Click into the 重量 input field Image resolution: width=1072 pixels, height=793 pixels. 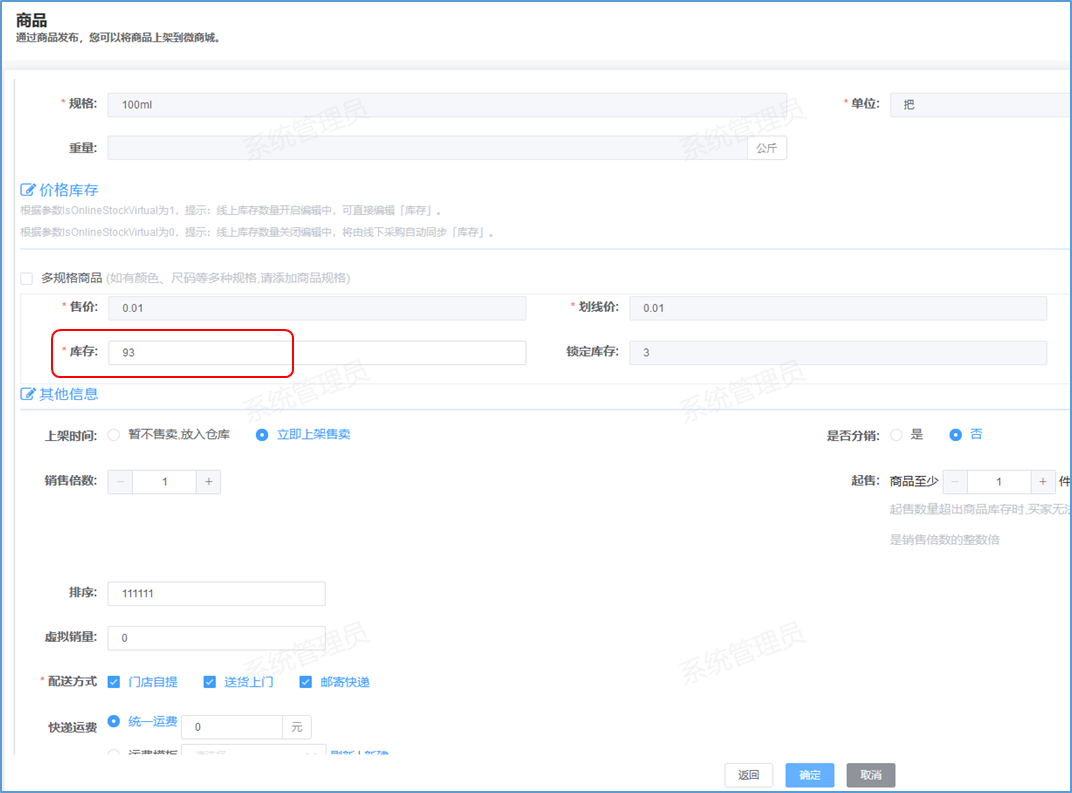click(427, 148)
